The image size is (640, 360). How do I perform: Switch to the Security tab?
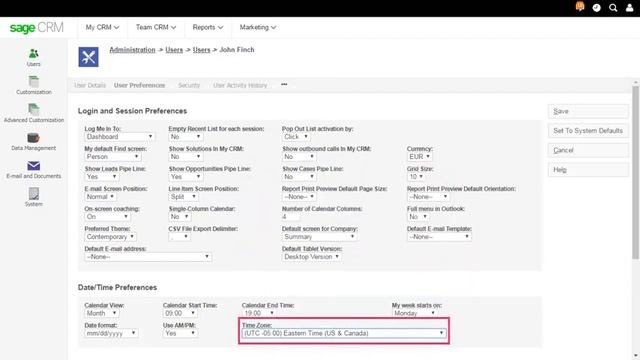(x=189, y=85)
